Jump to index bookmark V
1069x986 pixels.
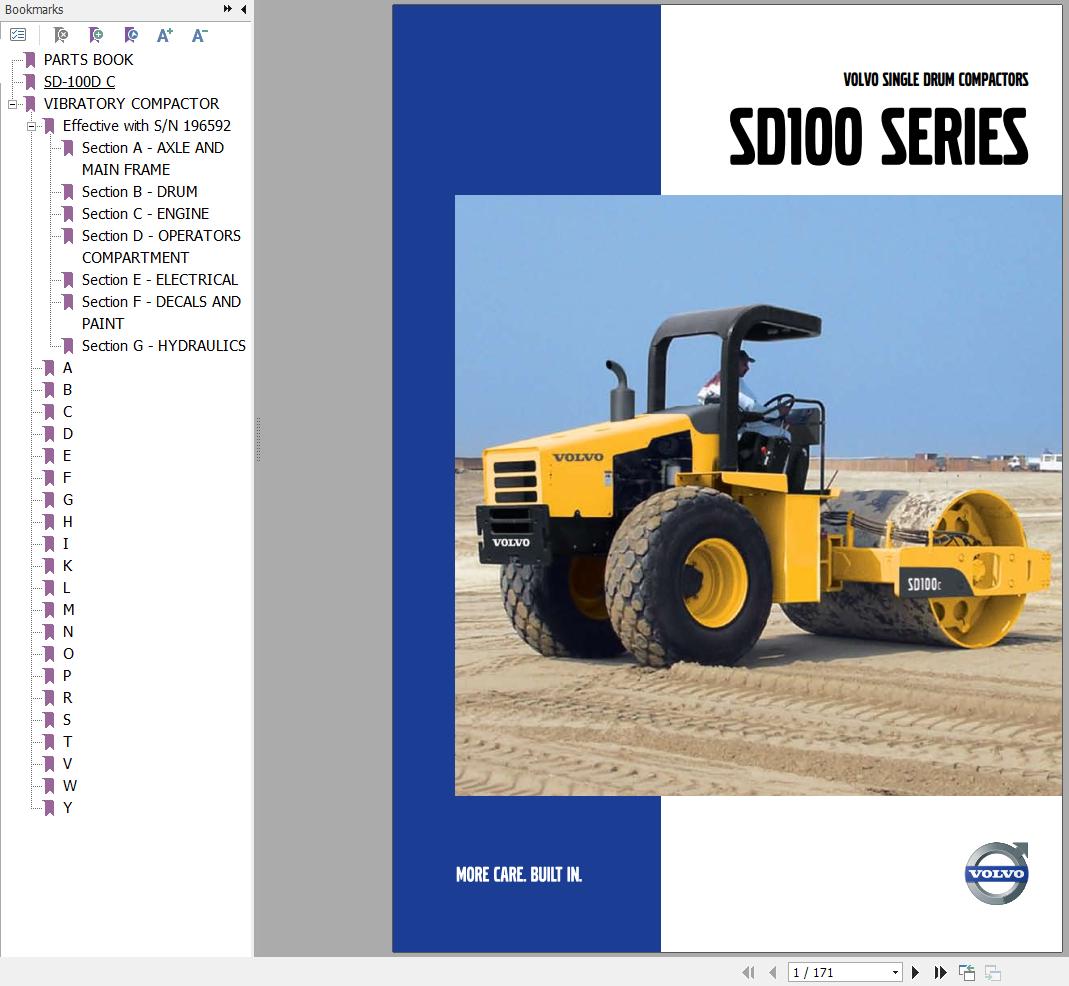click(x=67, y=764)
